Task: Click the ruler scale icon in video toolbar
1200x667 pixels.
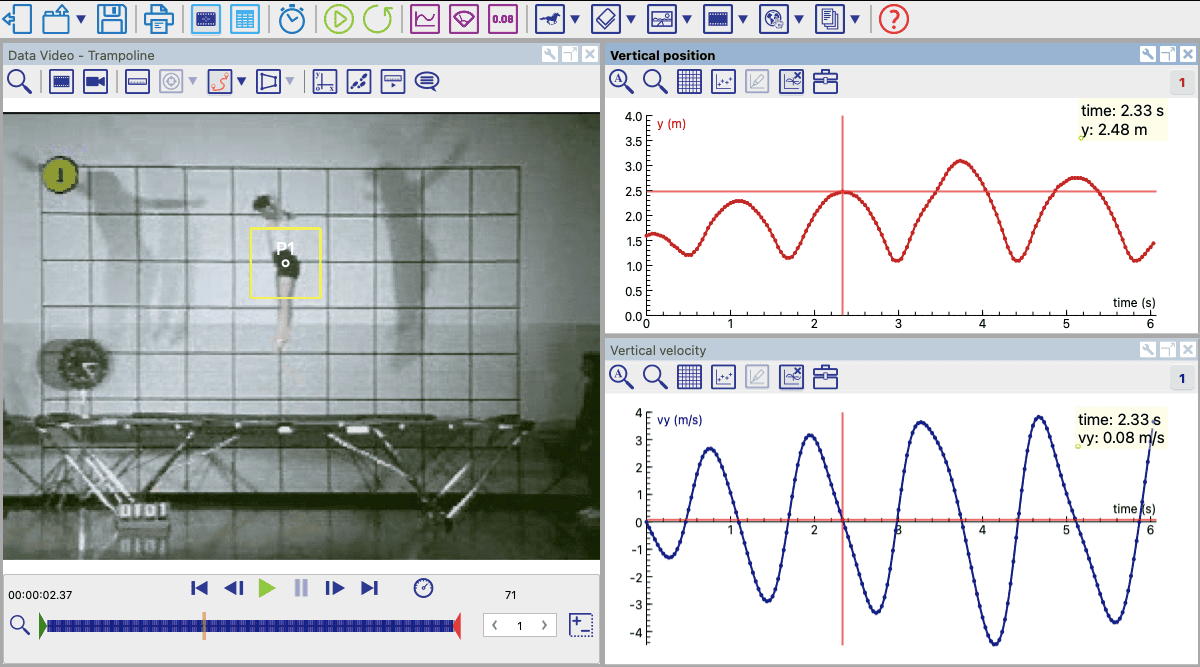Action: coord(137,82)
